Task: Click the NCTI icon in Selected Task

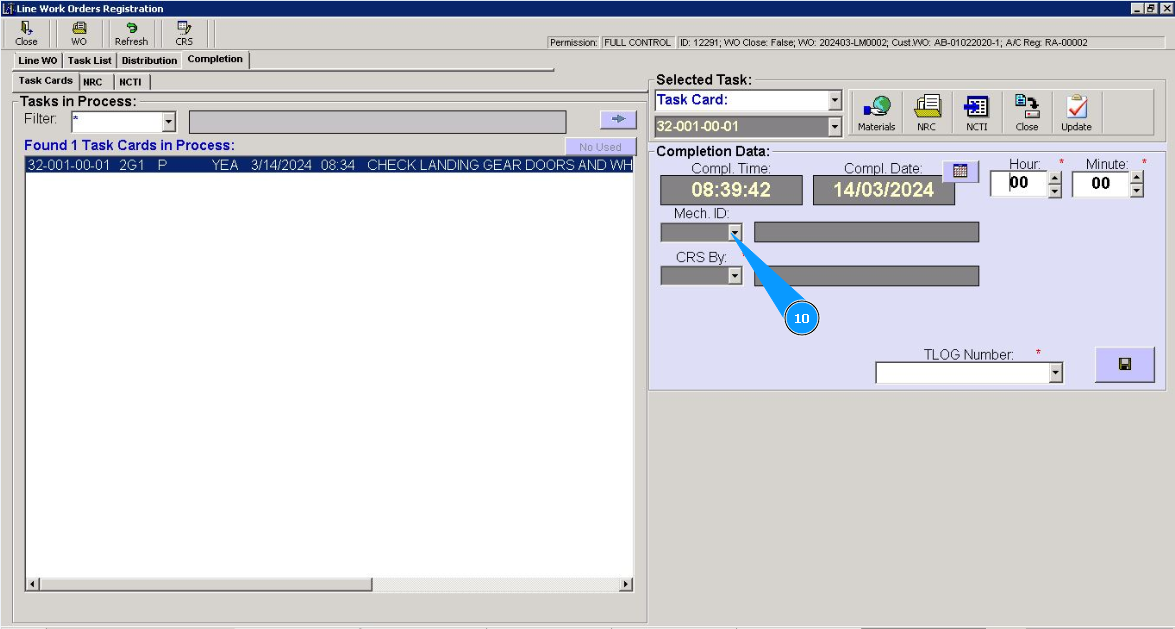Action: point(976,113)
